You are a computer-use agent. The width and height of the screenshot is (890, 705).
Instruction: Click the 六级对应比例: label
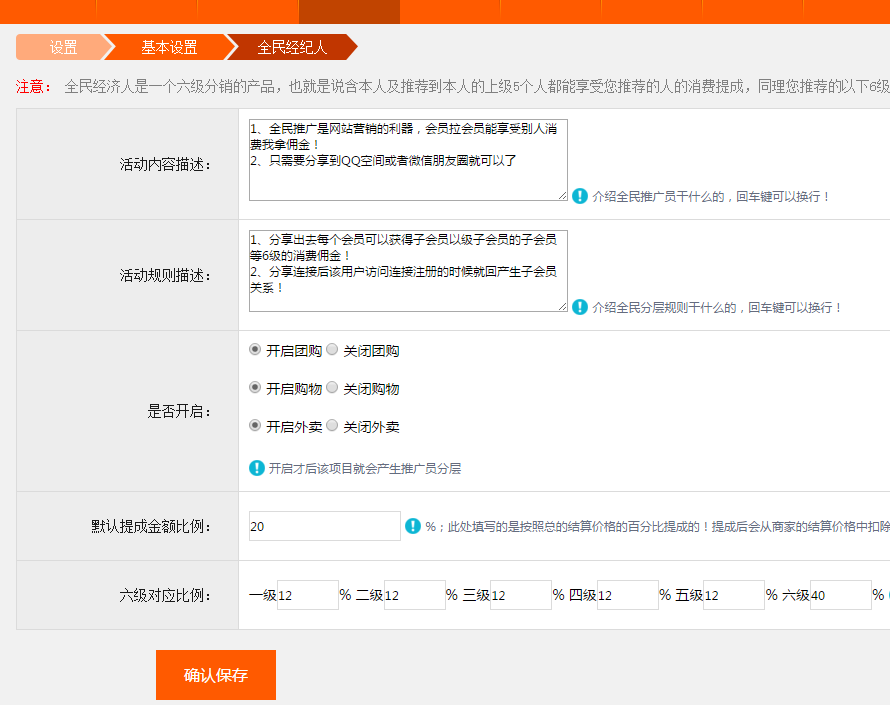[x=165, y=595]
